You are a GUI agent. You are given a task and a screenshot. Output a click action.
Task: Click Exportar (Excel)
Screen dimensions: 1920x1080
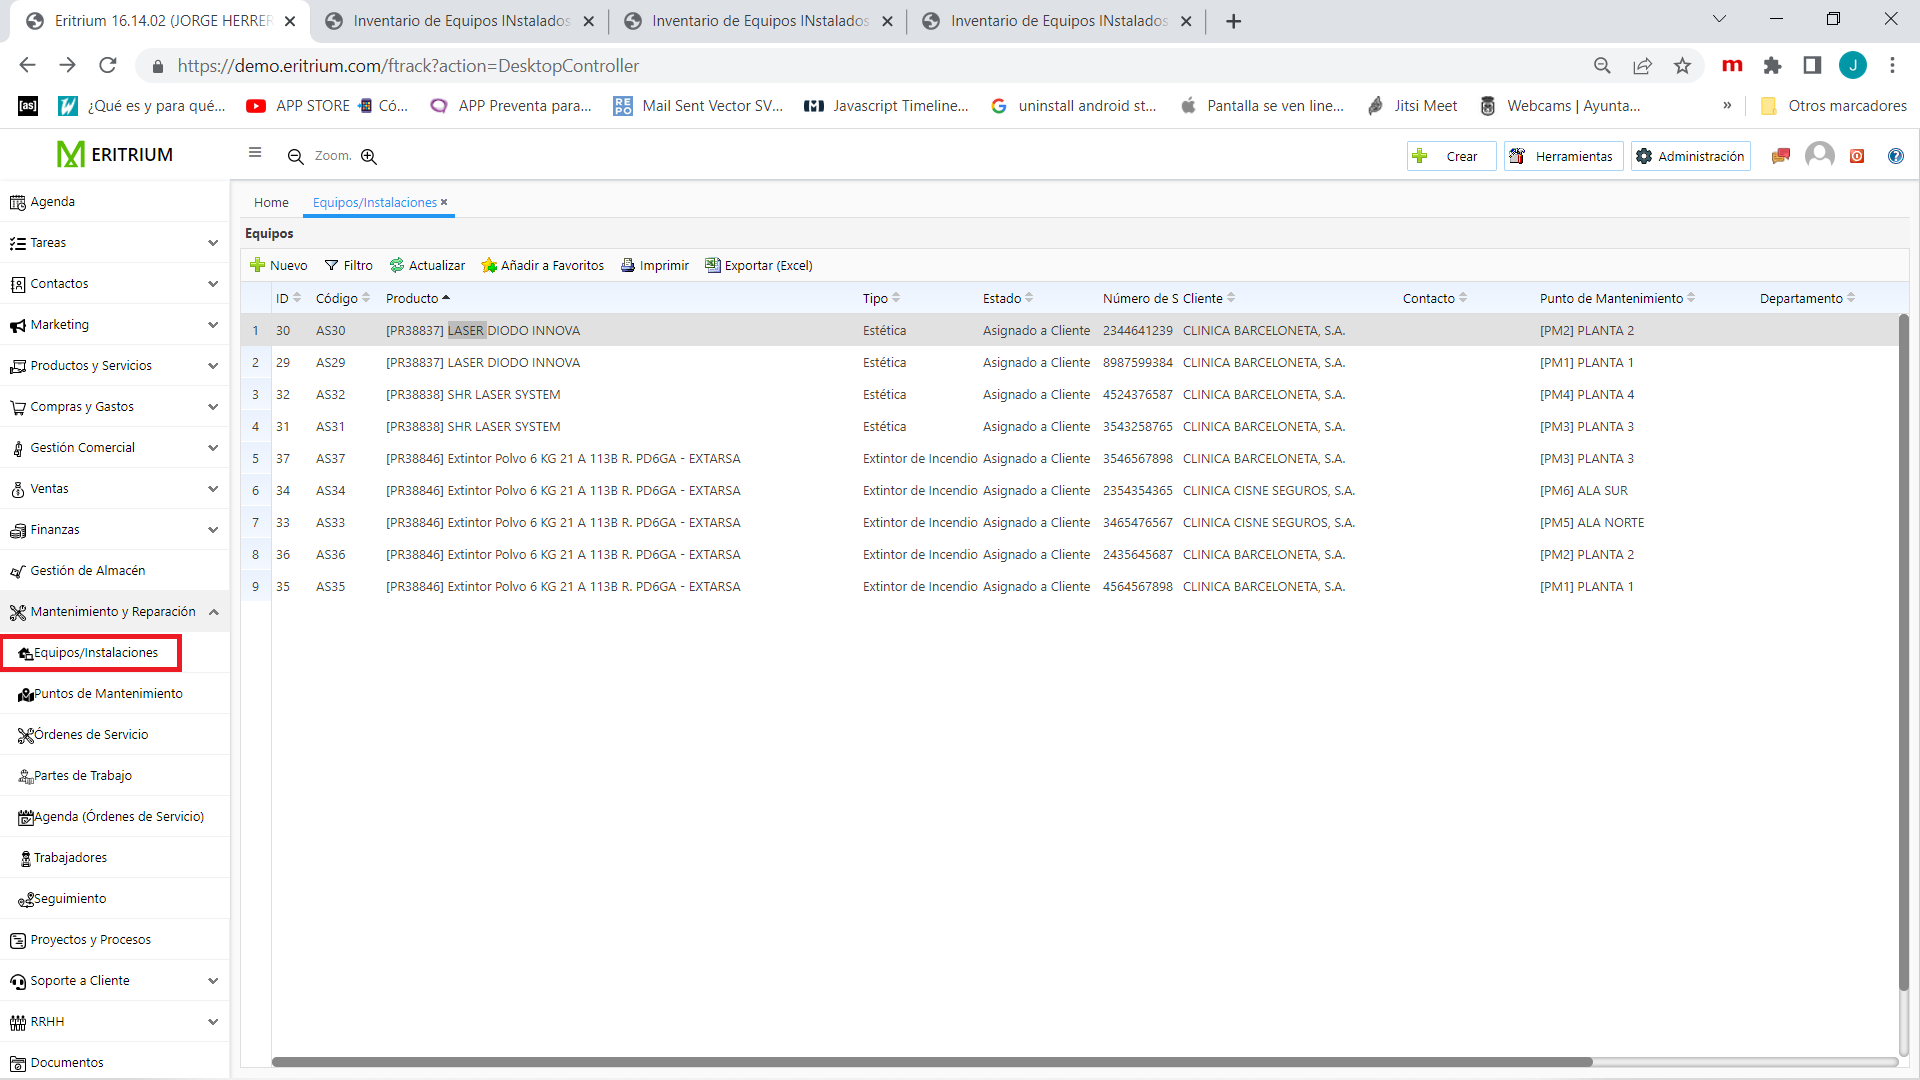(759, 265)
